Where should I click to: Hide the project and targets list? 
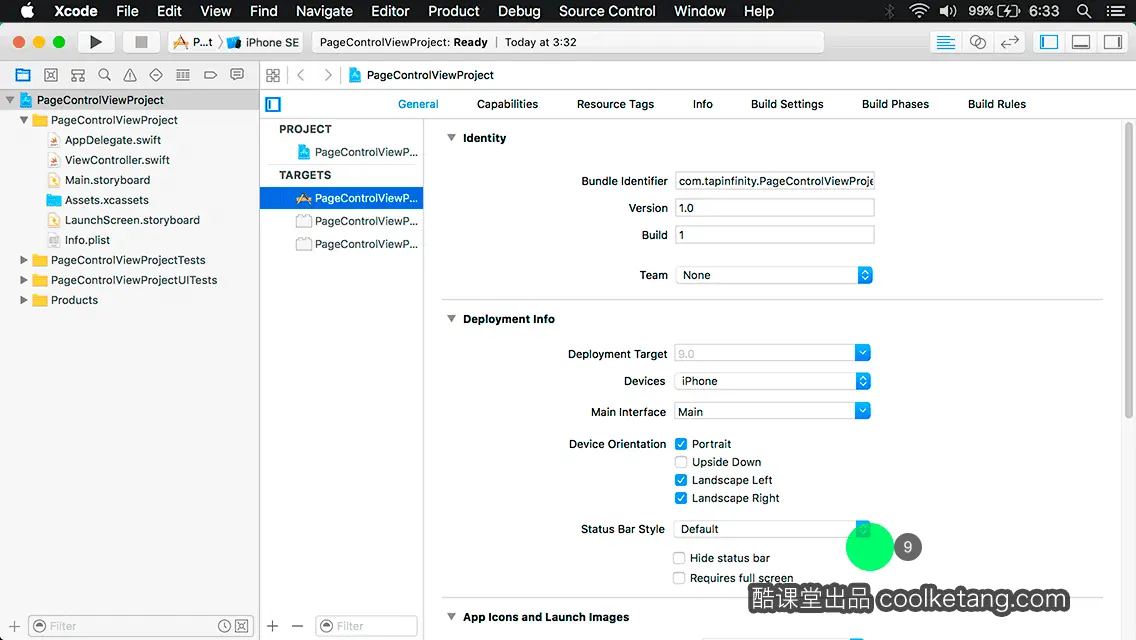pyautogui.click(x=273, y=104)
